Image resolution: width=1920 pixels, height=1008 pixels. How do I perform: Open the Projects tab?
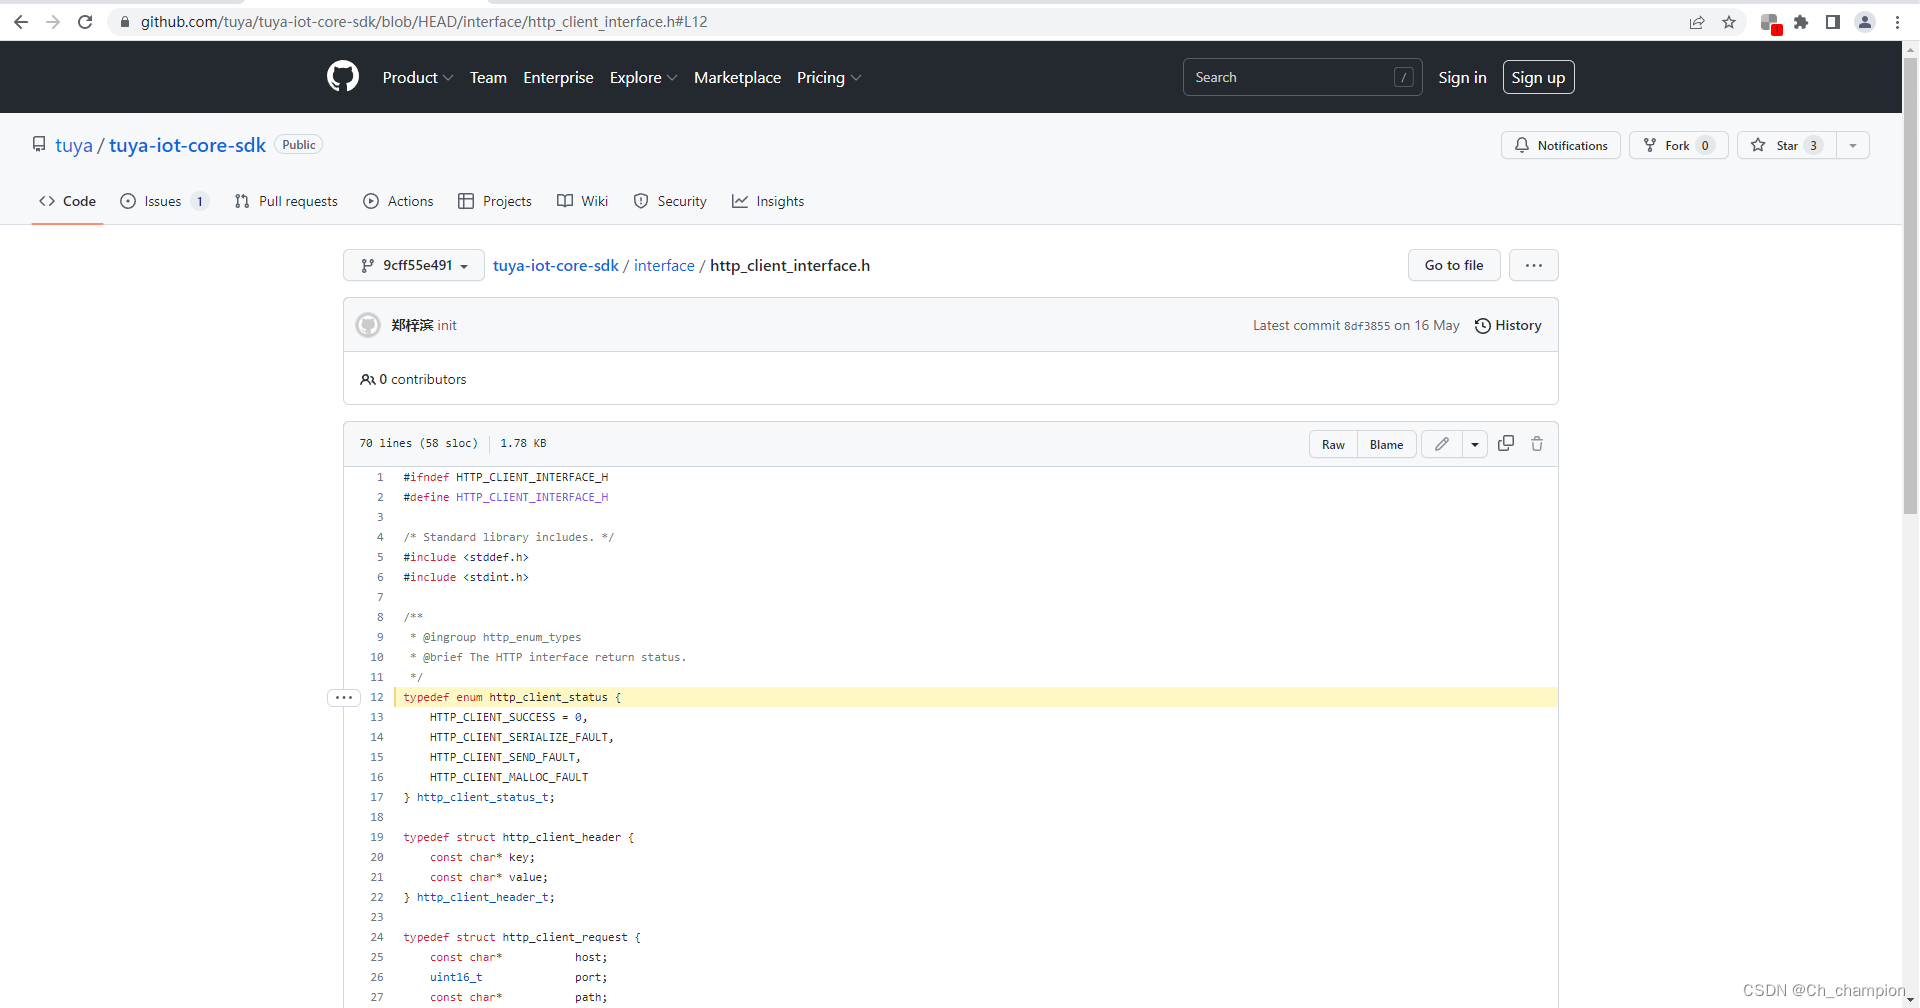point(495,201)
